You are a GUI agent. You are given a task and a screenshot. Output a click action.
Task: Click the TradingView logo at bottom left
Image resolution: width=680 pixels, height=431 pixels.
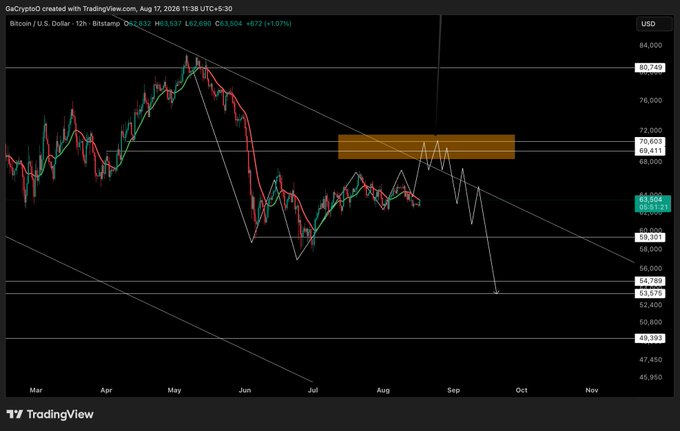point(50,415)
